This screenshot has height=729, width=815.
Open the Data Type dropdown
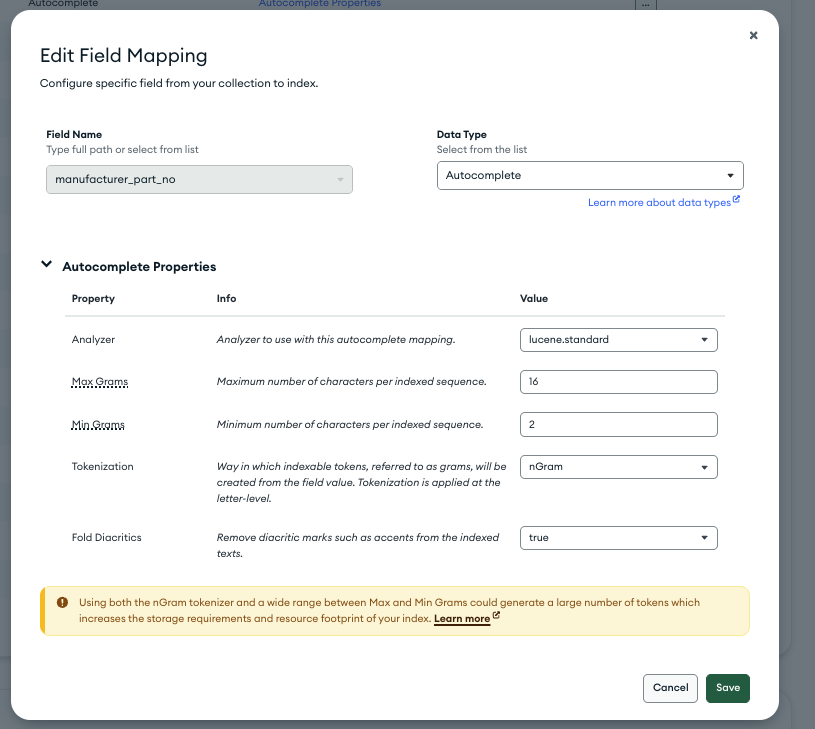(590, 176)
